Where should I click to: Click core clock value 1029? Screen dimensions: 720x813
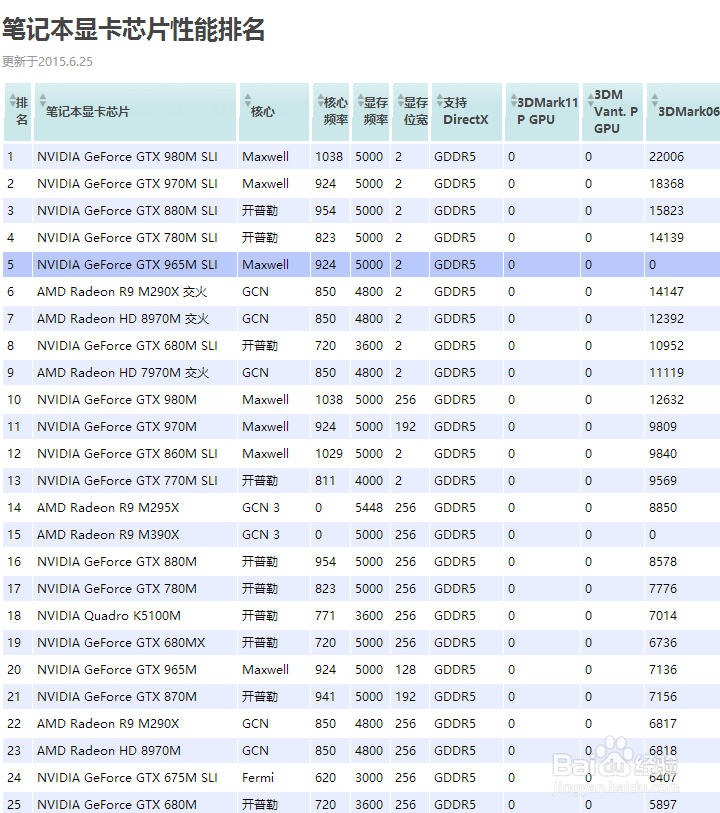329,454
